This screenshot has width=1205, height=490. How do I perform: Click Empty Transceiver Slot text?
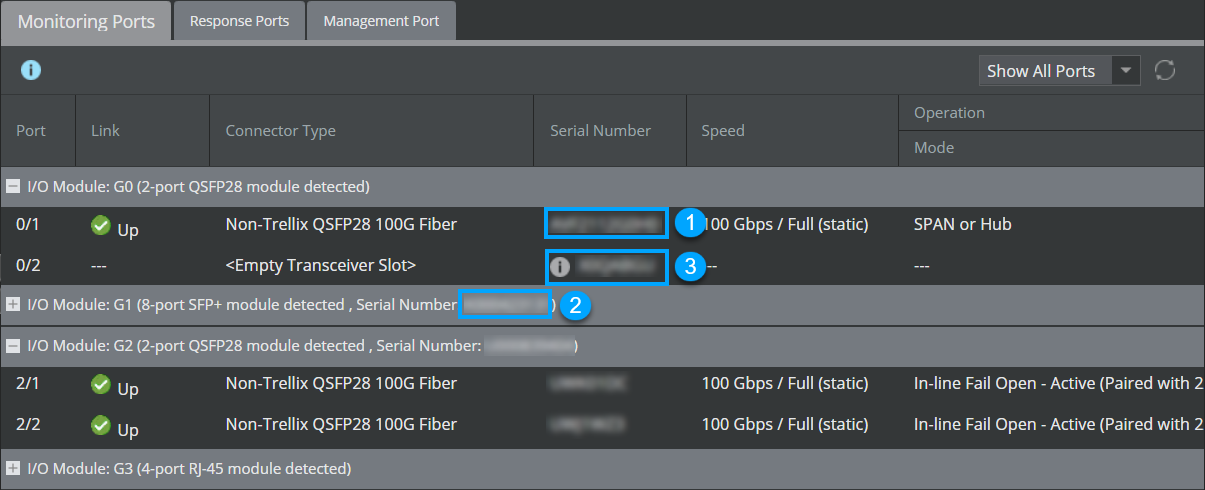tap(321, 265)
